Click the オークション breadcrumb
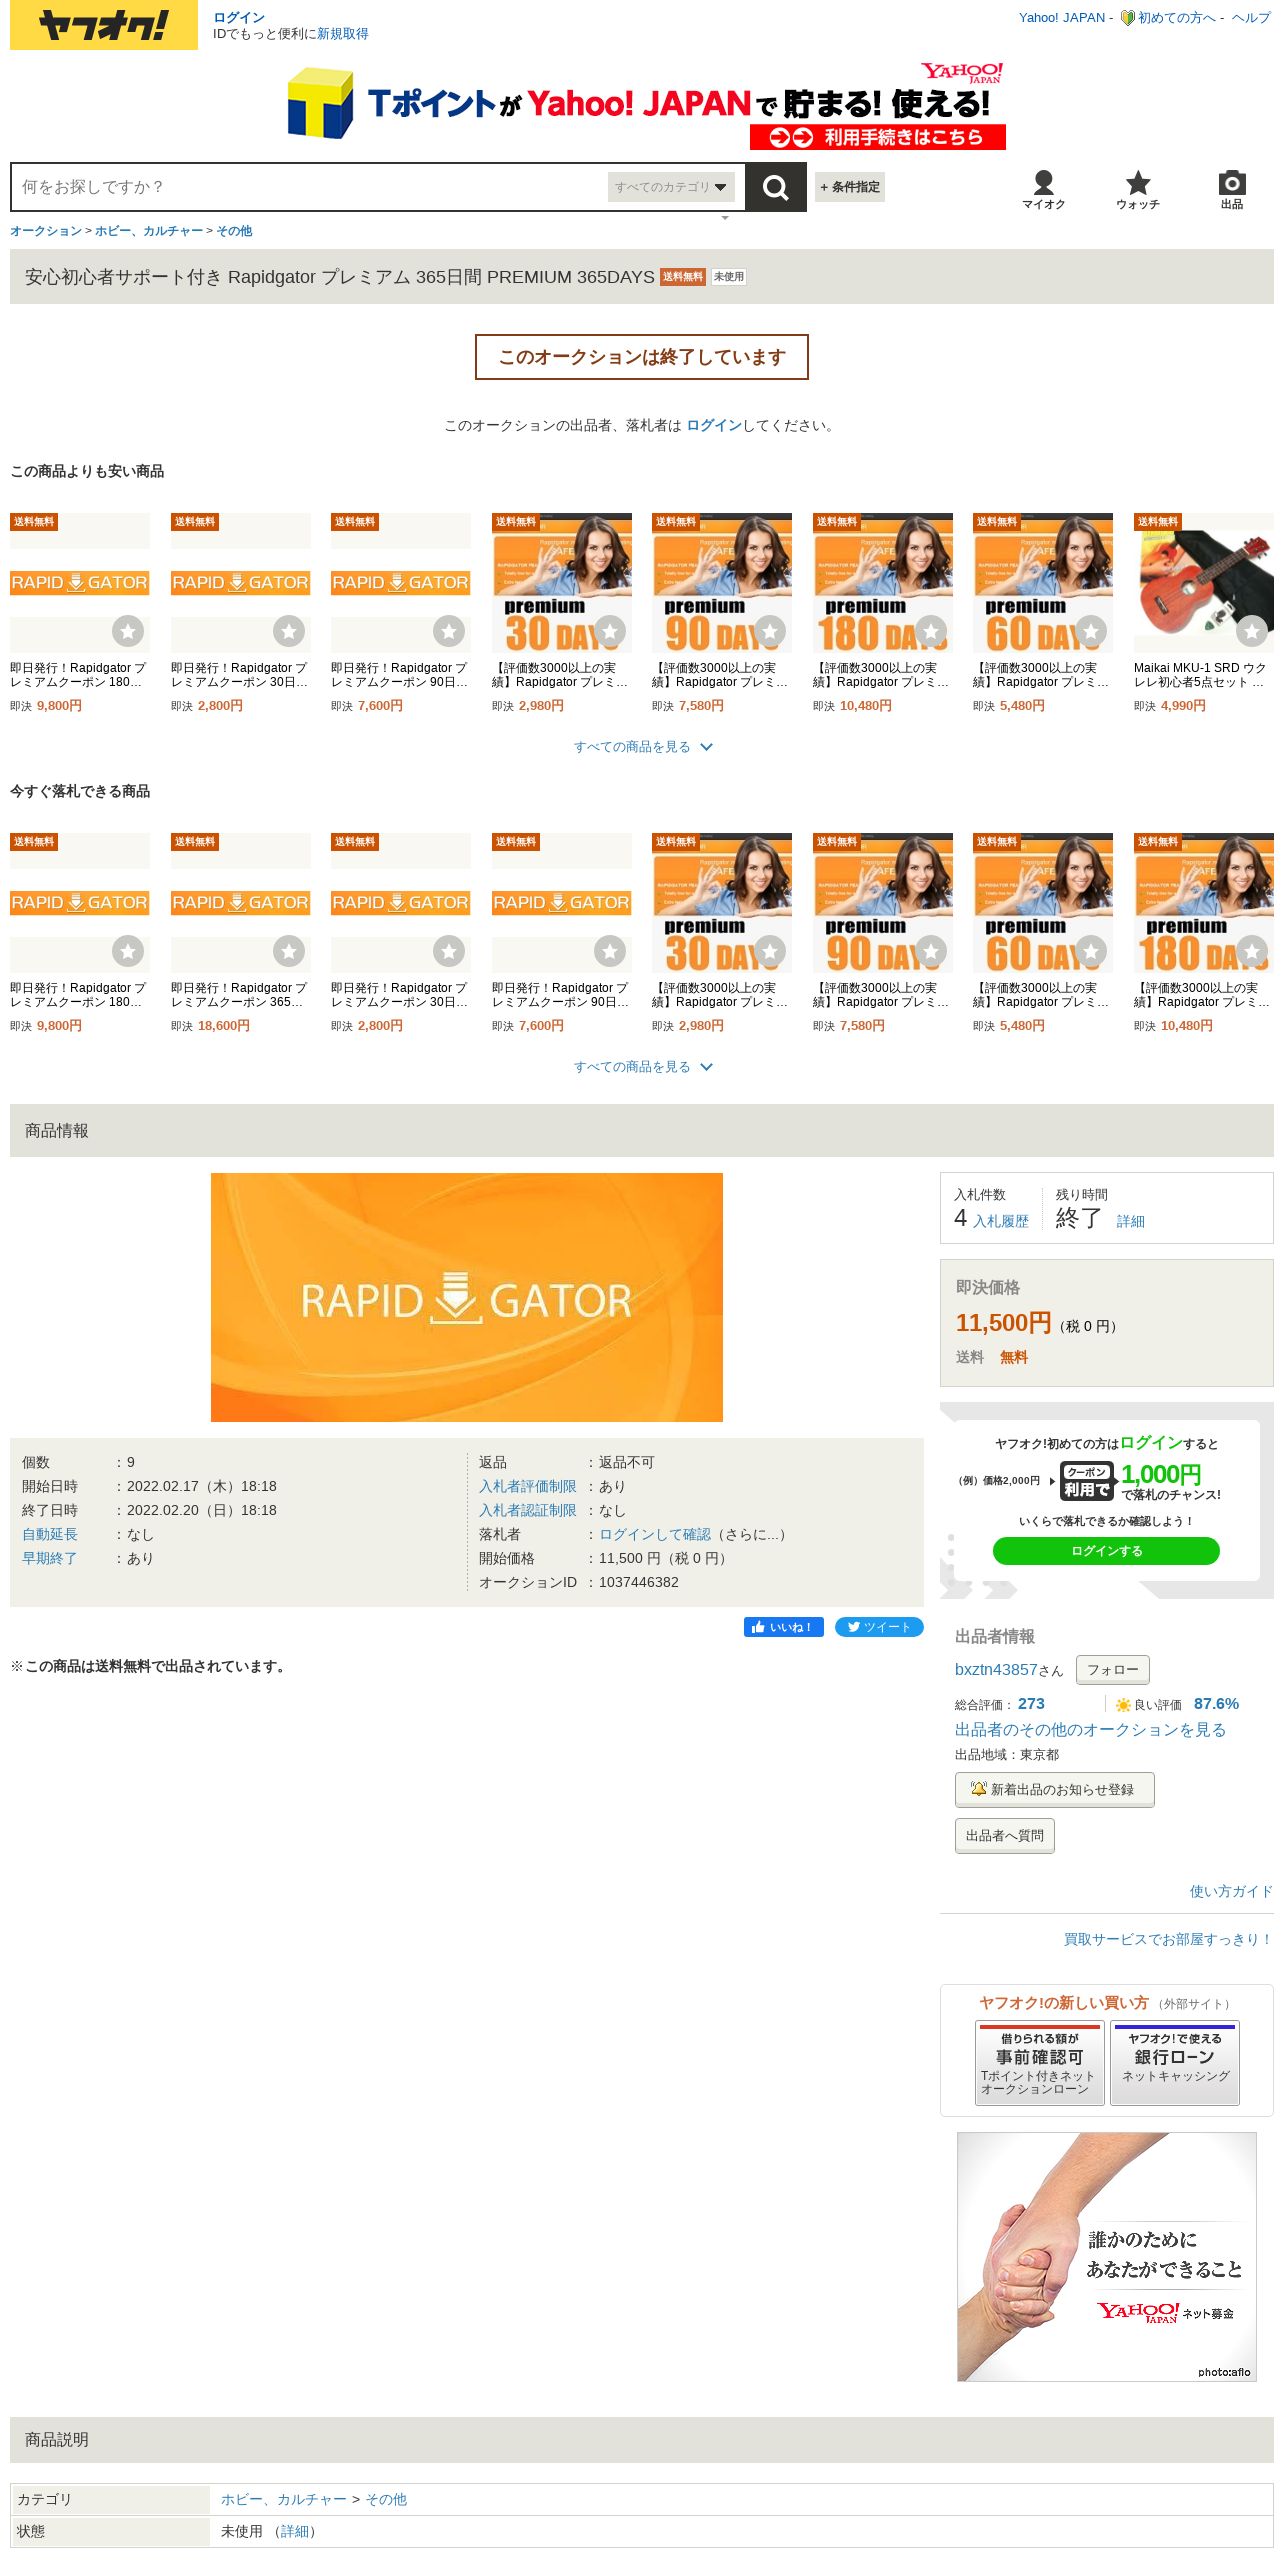 pyautogui.click(x=46, y=231)
